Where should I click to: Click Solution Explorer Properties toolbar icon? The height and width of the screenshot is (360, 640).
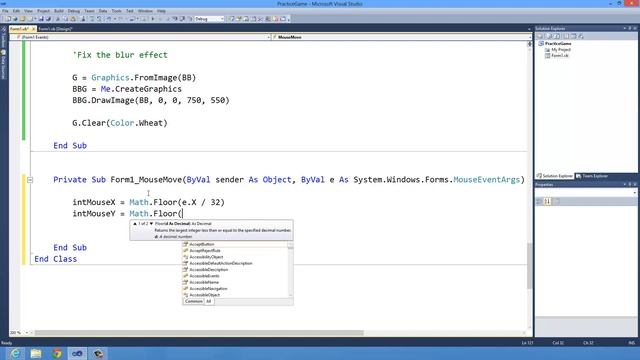coord(539,36)
